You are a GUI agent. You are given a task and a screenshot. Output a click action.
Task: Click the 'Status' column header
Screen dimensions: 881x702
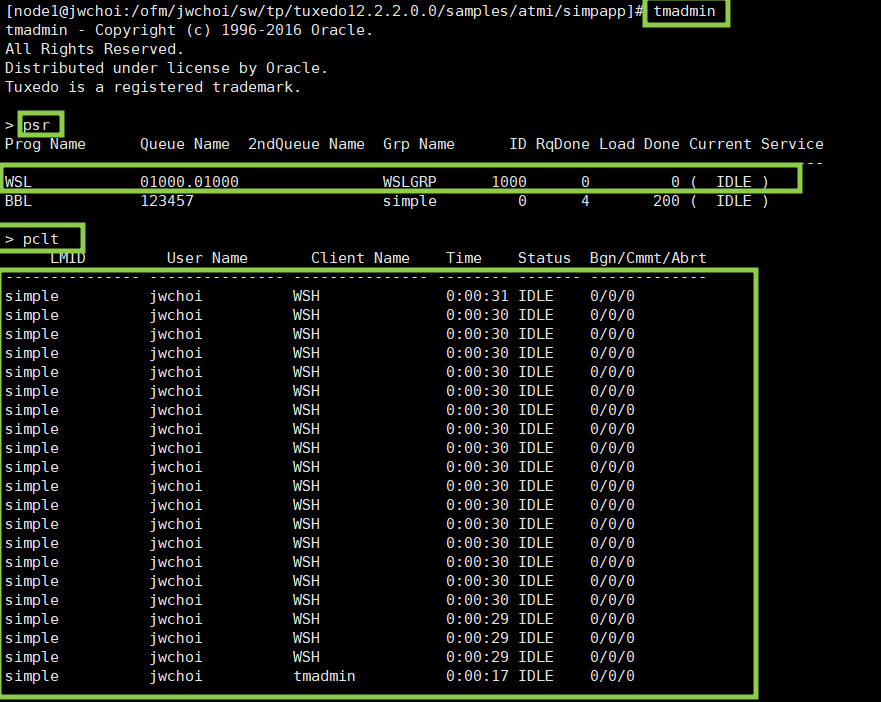click(x=544, y=259)
